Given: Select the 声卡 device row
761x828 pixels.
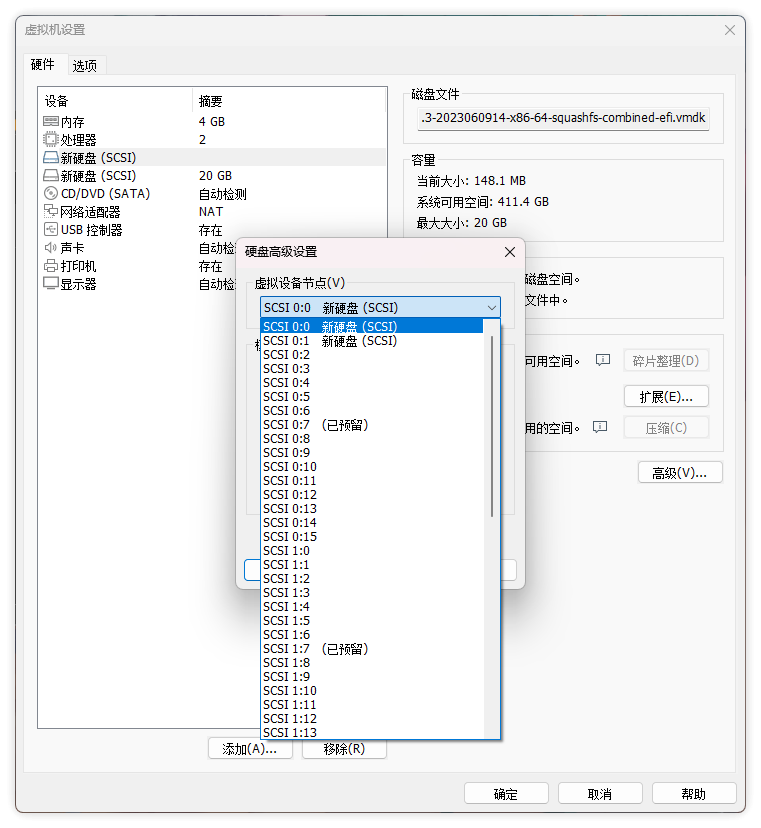Looking at the screenshot, I should click(x=137, y=248).
